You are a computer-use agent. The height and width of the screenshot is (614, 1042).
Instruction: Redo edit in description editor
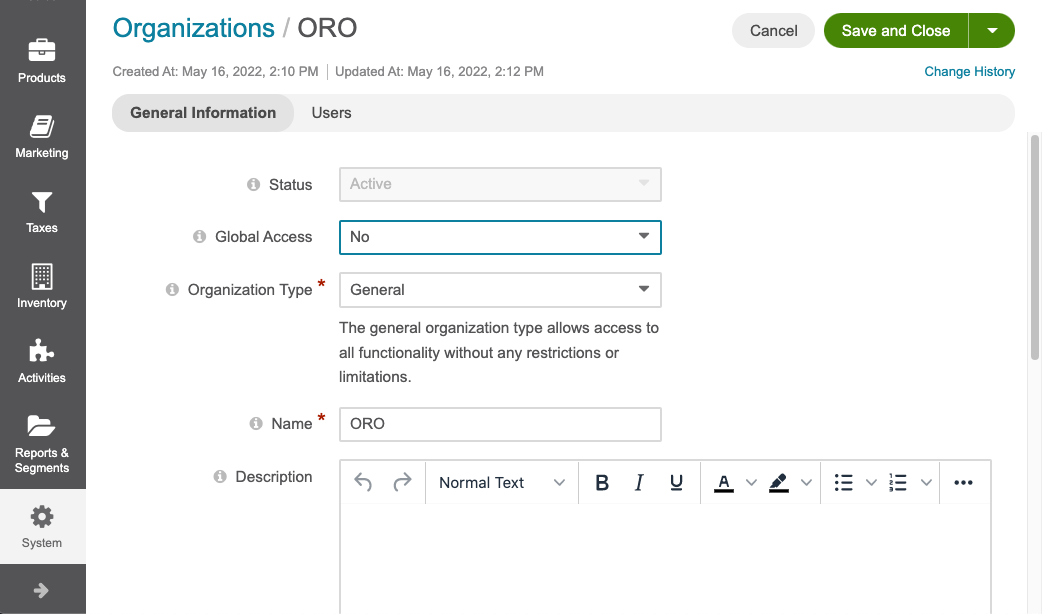402,482
